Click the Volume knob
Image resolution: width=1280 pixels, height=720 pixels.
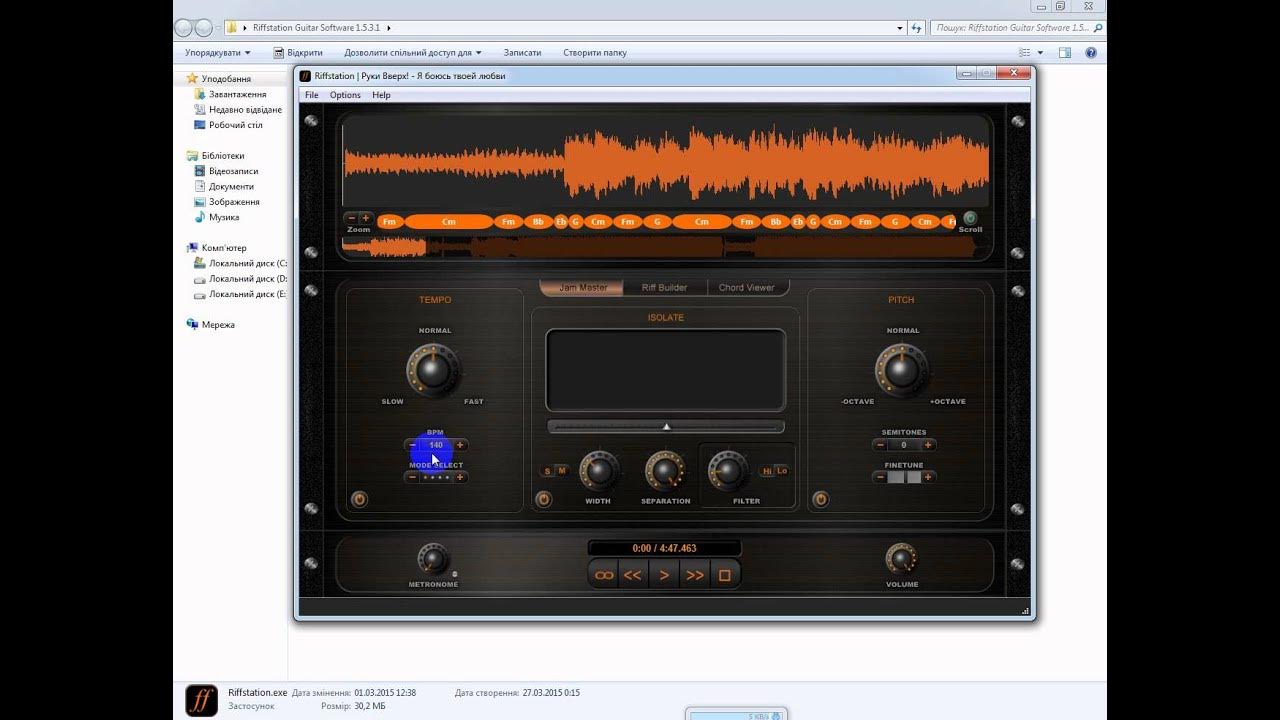[x=901, y=559]
